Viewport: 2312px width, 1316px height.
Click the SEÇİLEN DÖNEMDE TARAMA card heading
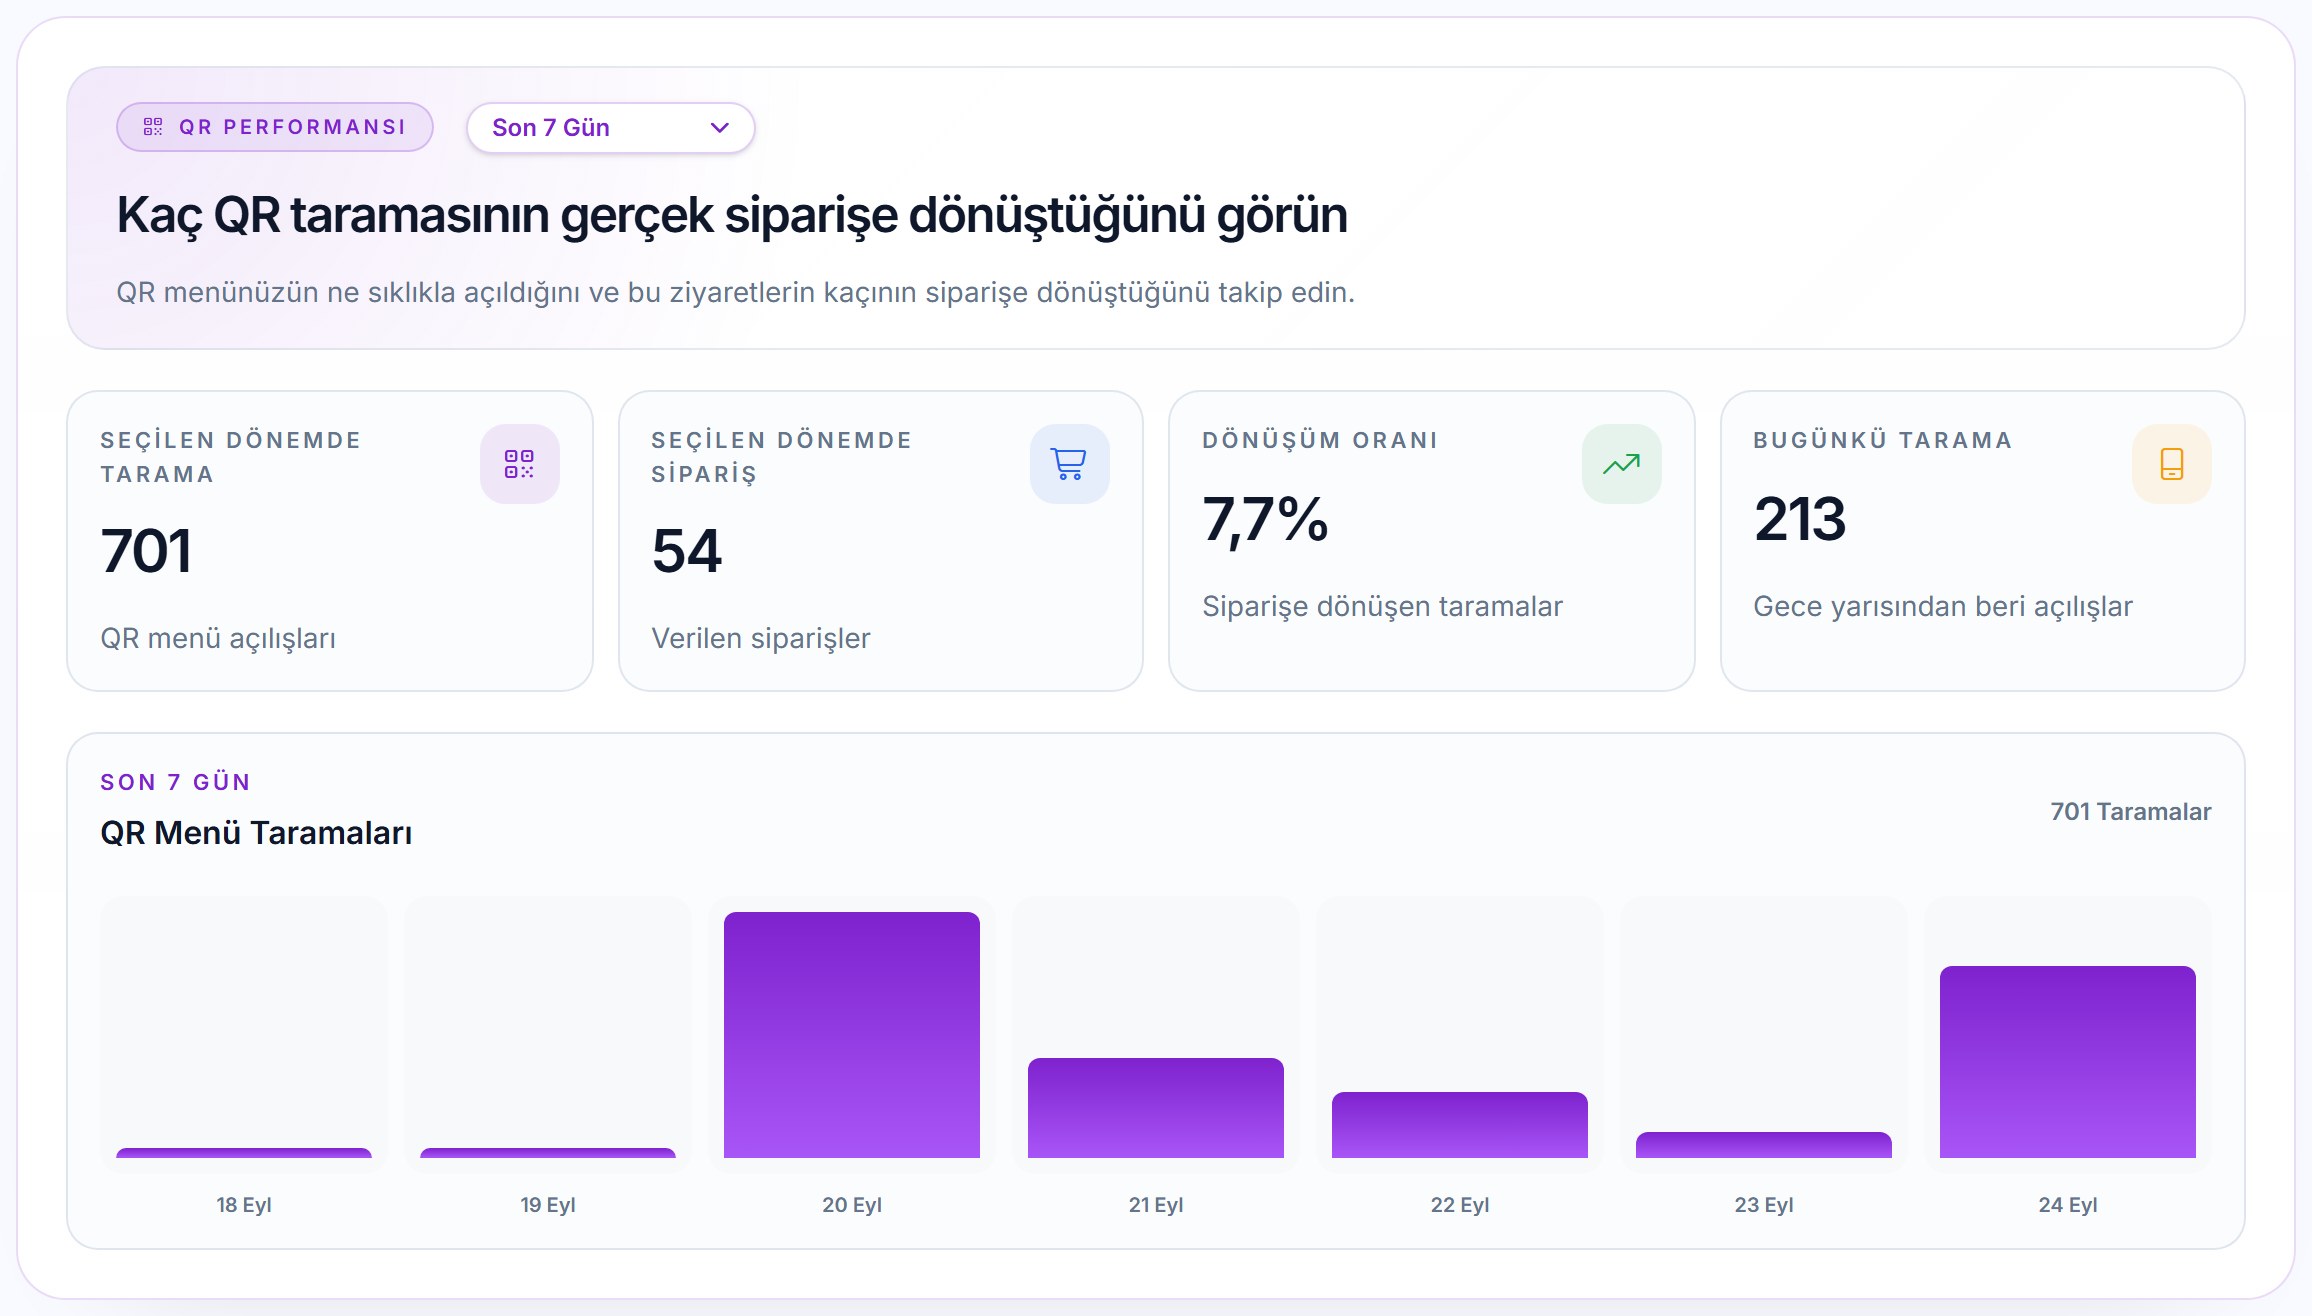(231, 457)
